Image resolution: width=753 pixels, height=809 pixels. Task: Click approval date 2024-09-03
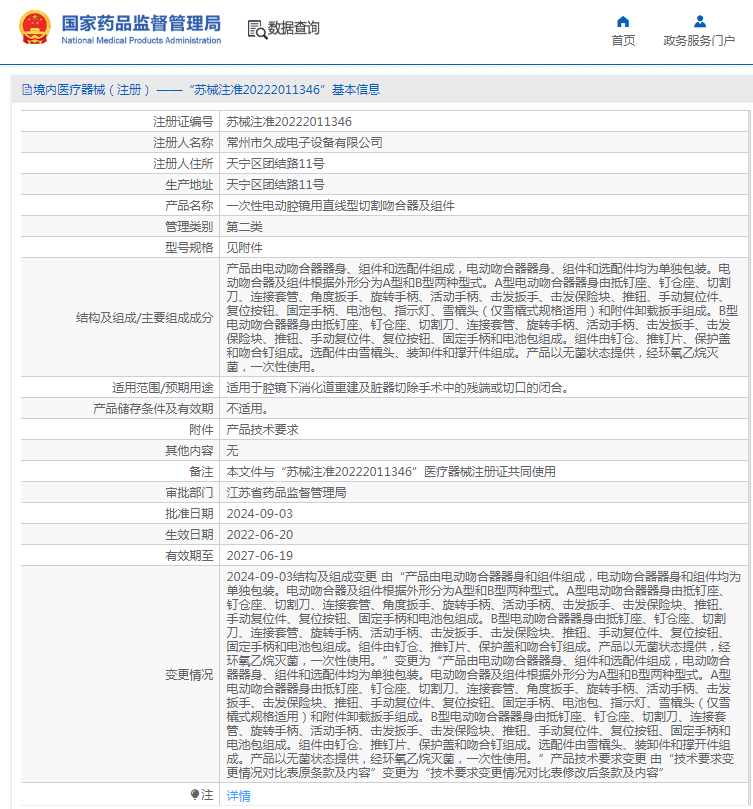click(260, 514)
